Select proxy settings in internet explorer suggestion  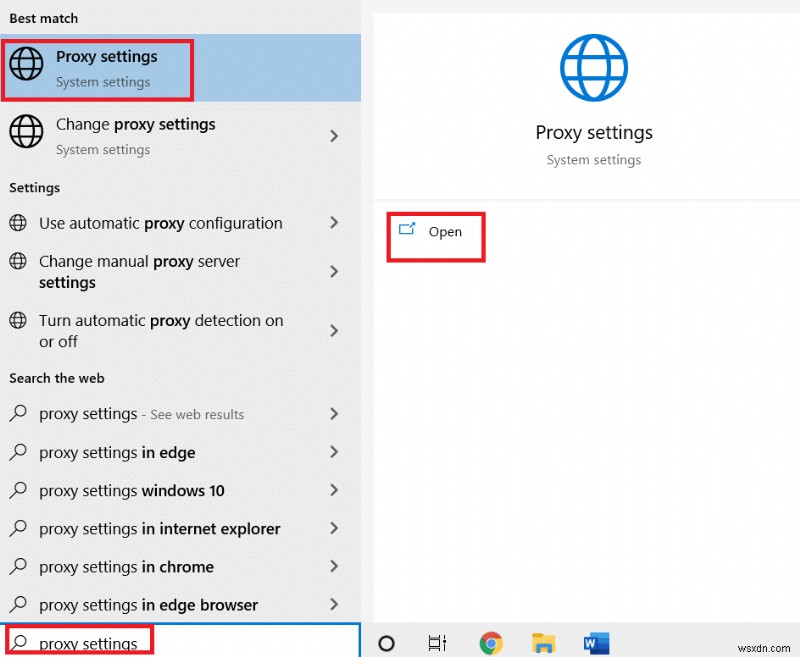click(157, 529)
